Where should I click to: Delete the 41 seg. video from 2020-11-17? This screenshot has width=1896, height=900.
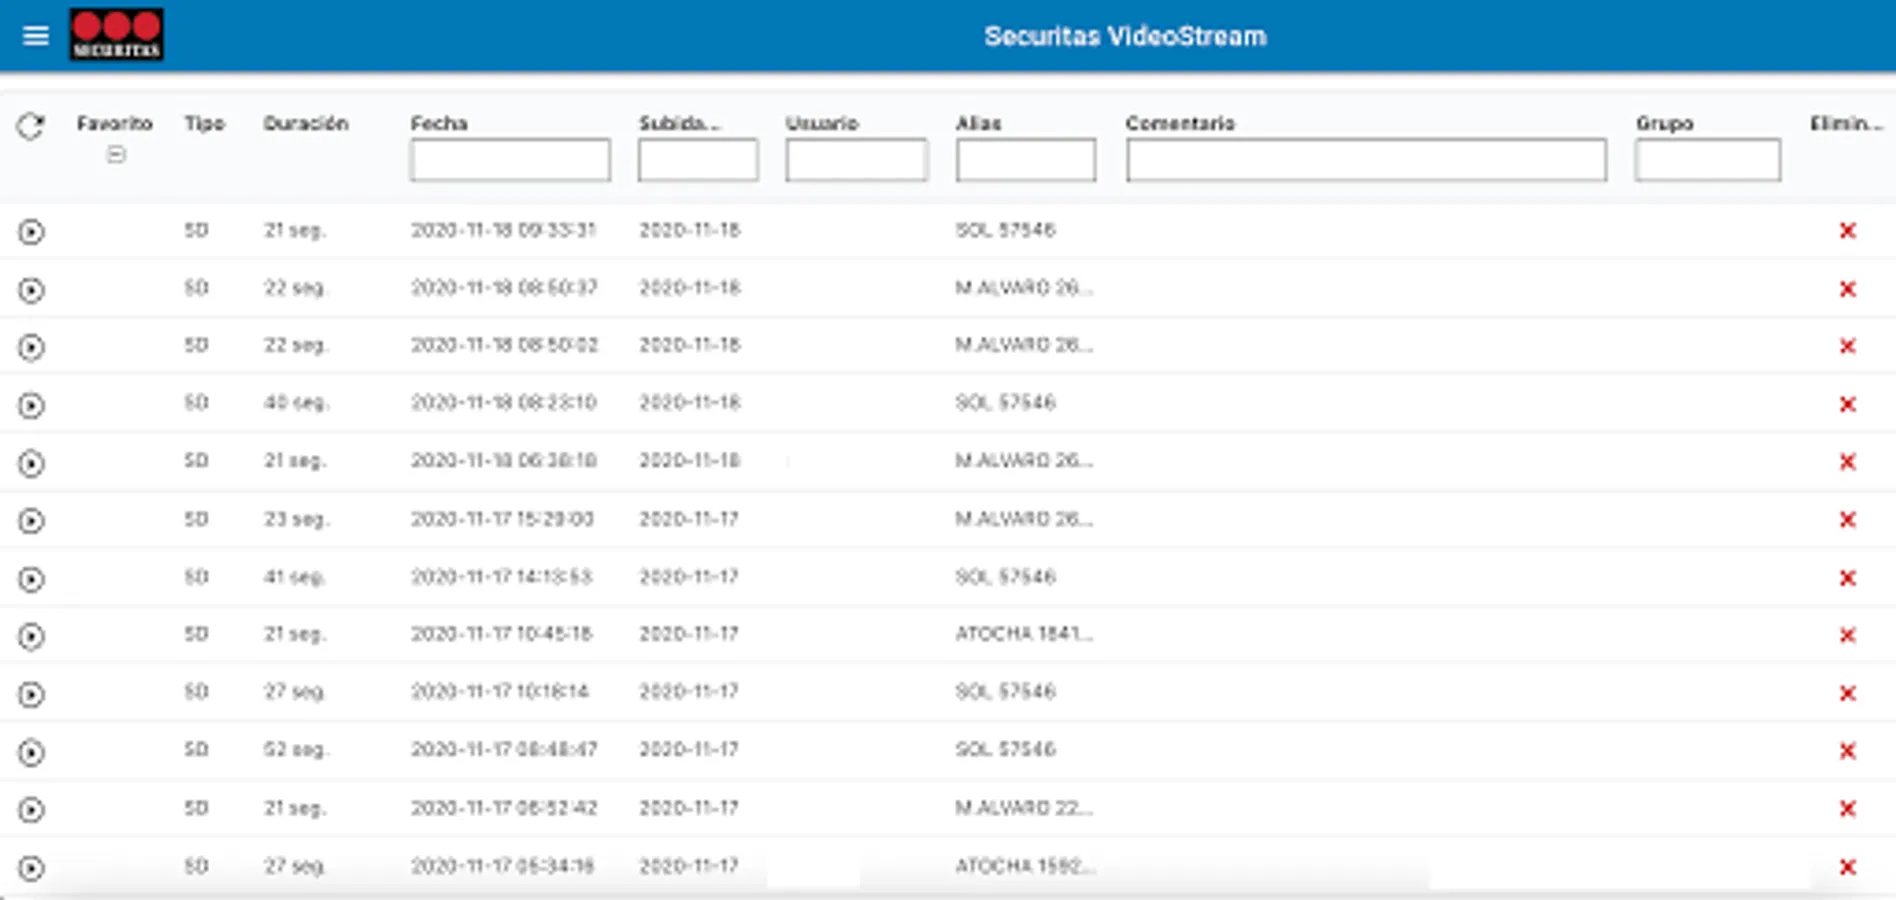point(1847,576)
